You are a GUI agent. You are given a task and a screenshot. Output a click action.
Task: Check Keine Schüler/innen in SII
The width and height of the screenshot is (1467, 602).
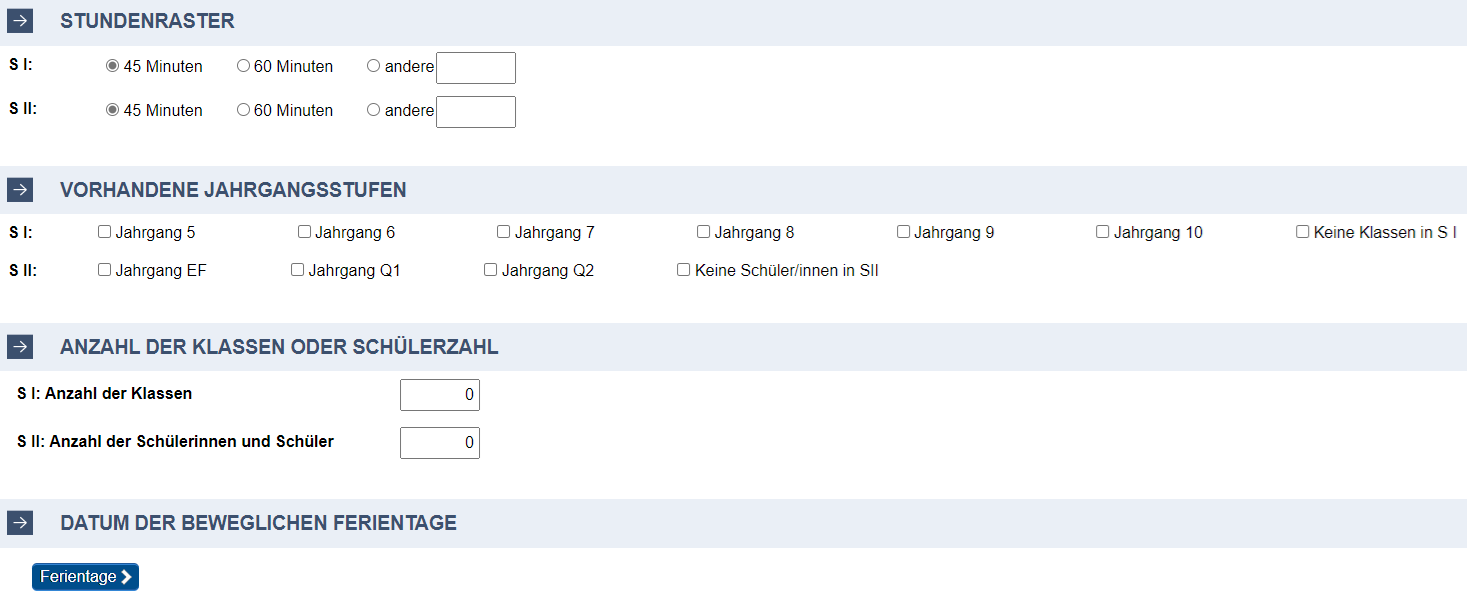coord(683,270)
